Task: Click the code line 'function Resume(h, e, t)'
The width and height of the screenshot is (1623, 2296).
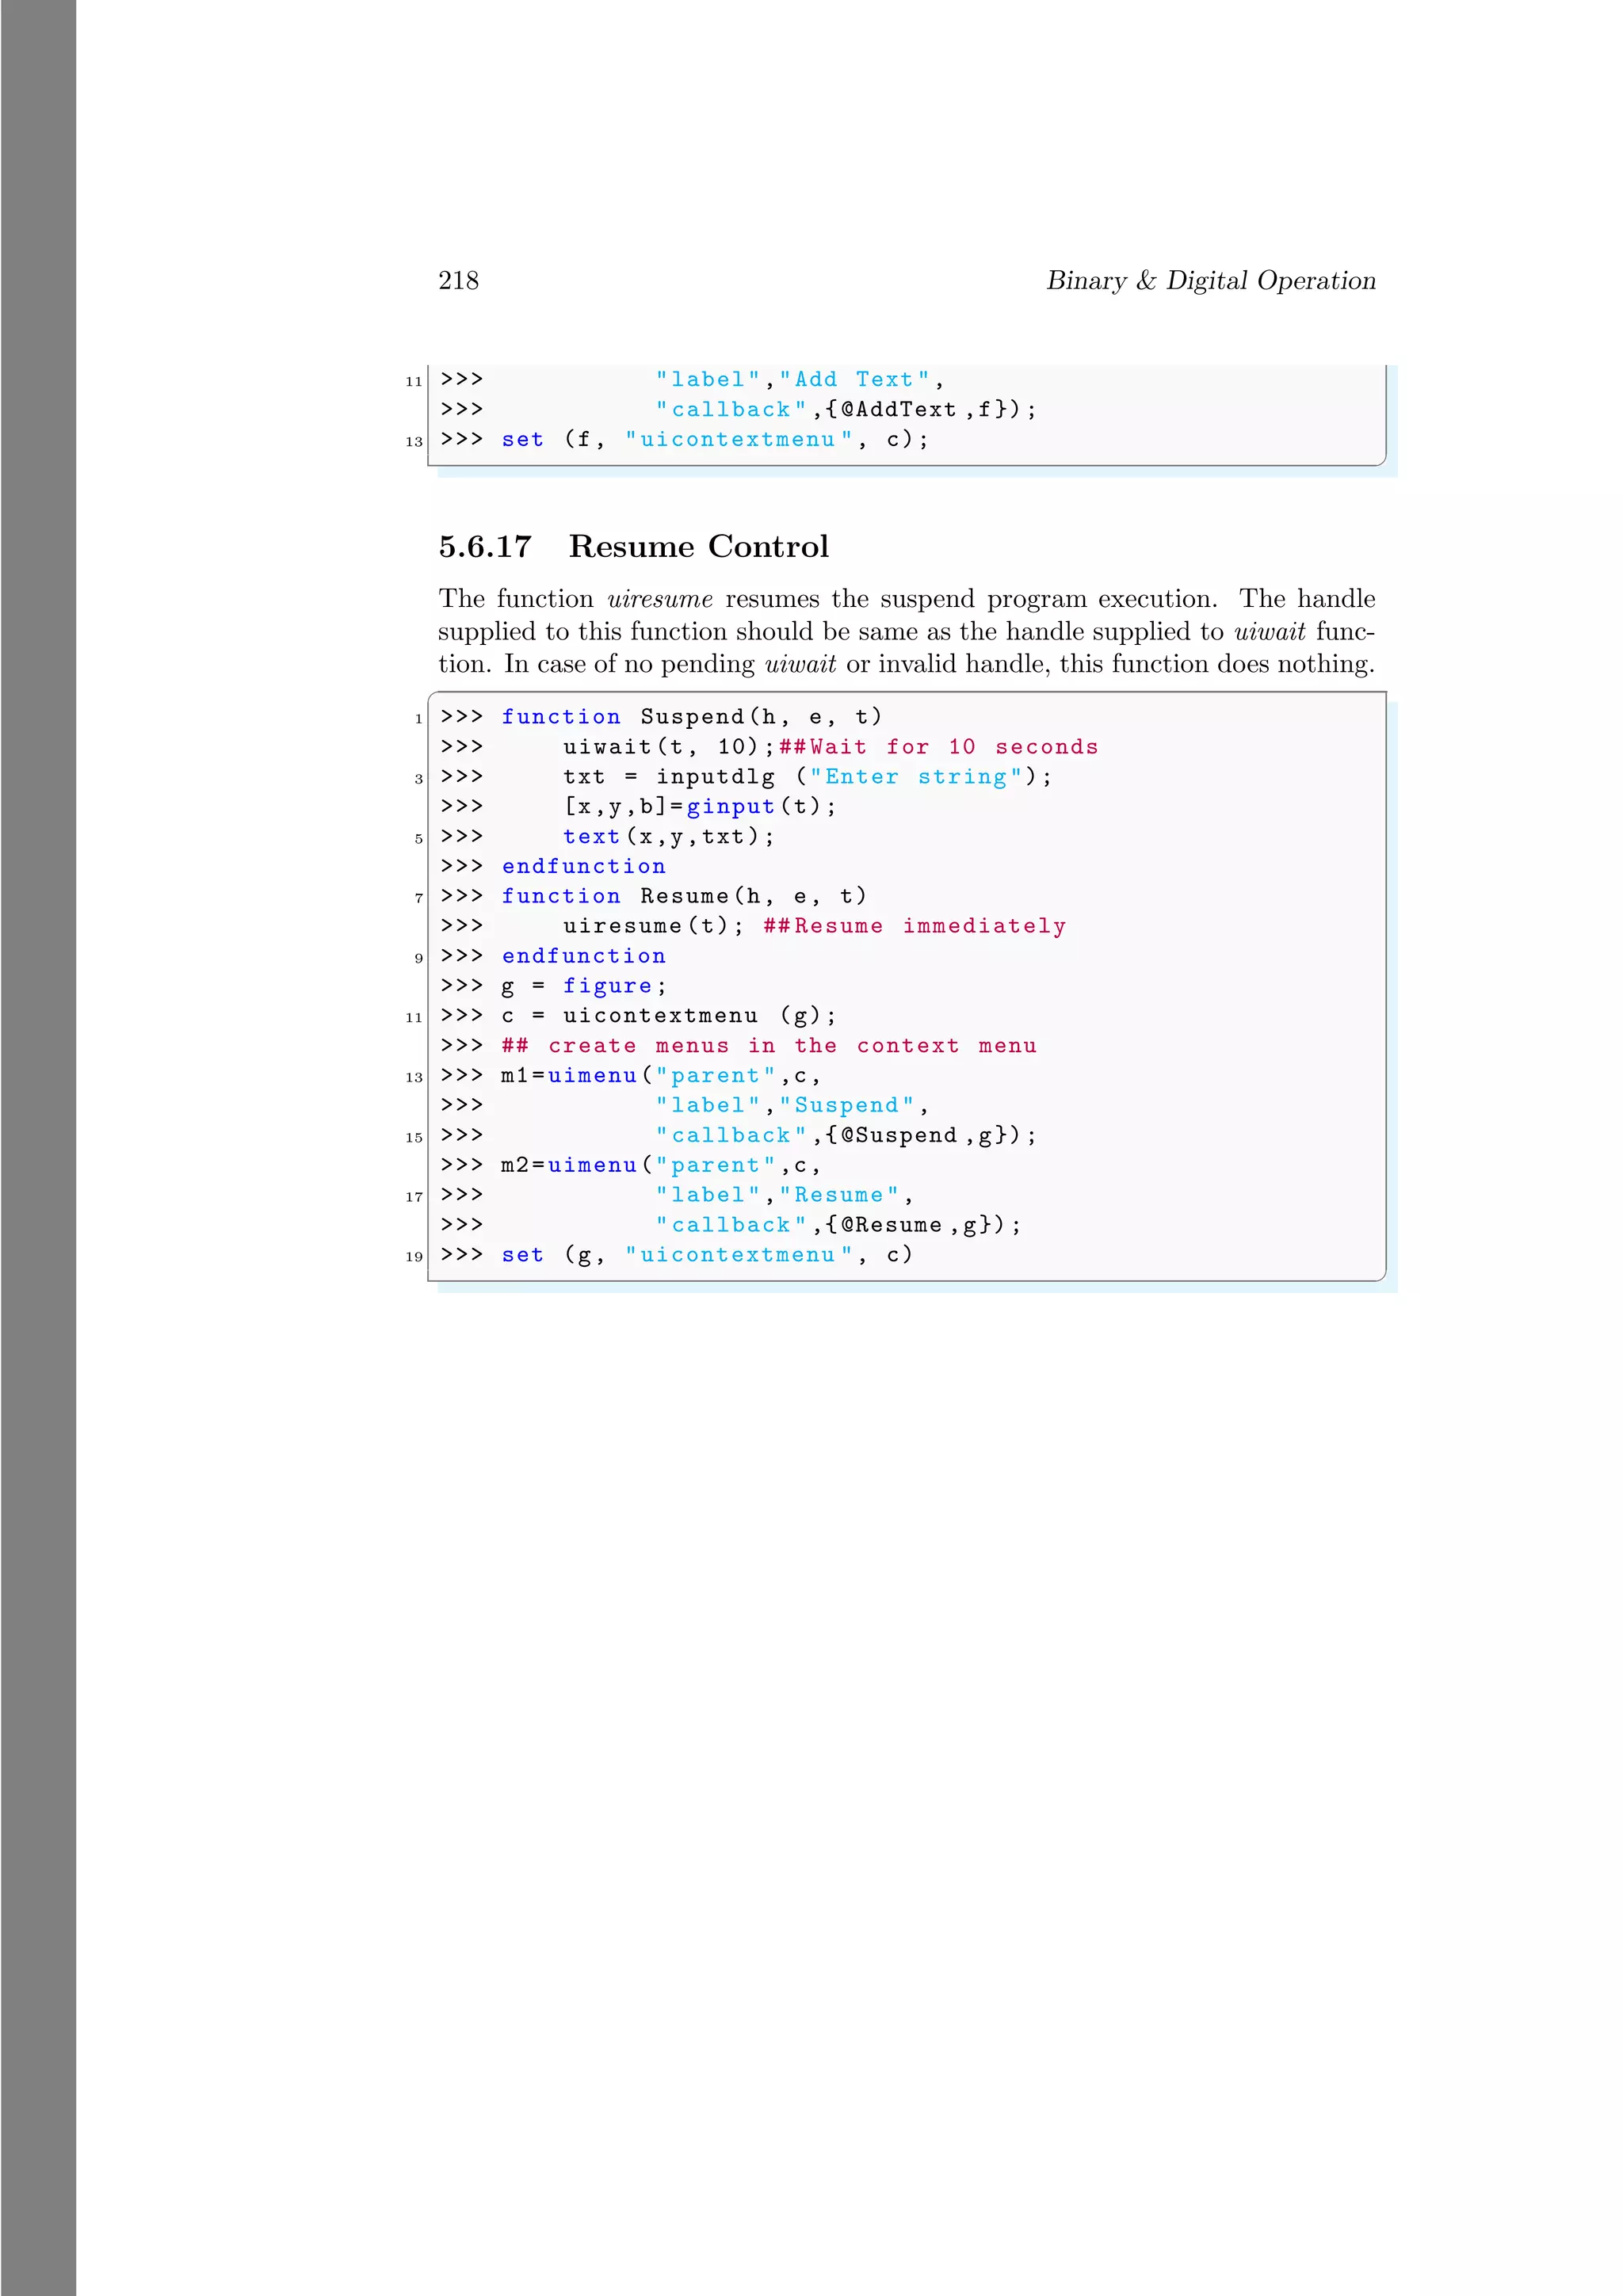Action: click(x=683, y=896)
